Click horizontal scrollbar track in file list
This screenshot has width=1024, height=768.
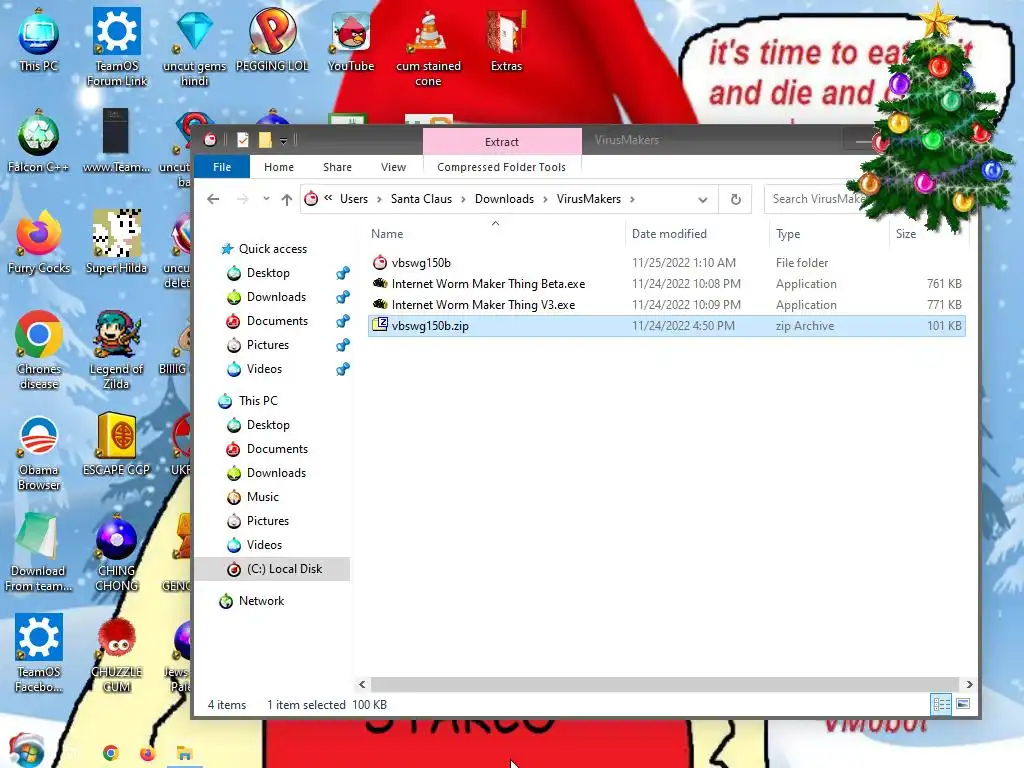pyautogui.click(x=665, y=684)
